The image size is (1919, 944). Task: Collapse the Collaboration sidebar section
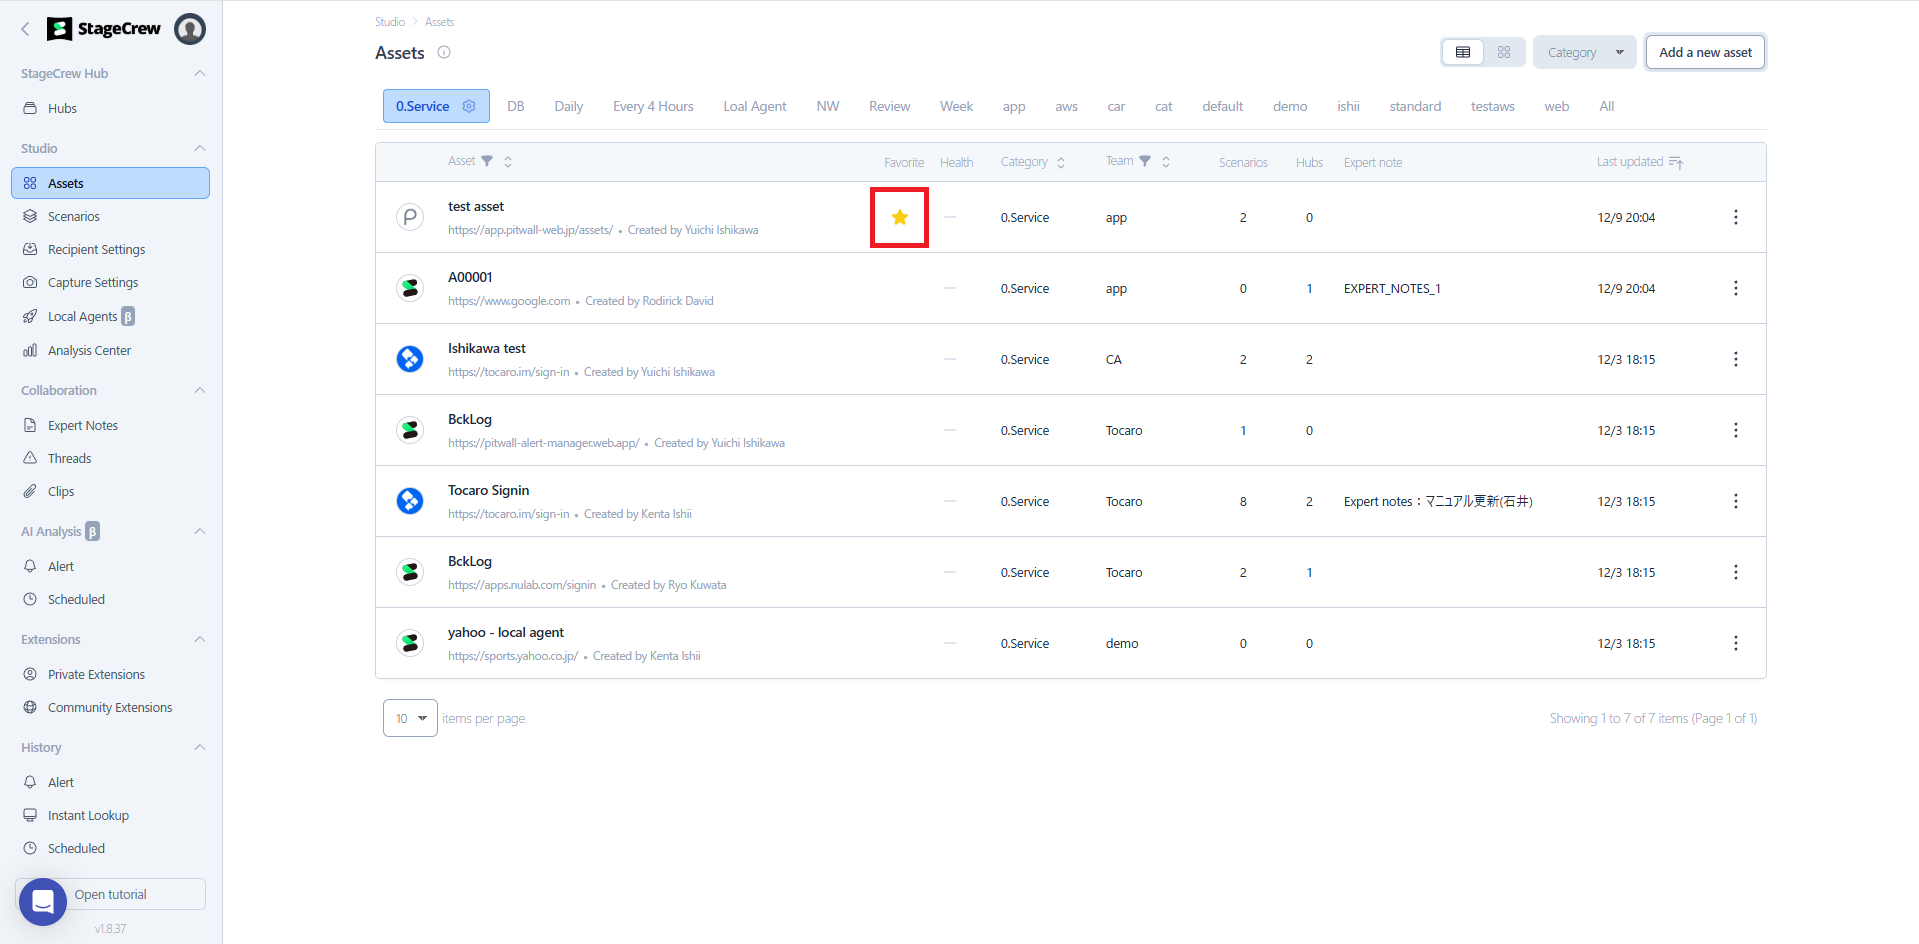[199, 390]
